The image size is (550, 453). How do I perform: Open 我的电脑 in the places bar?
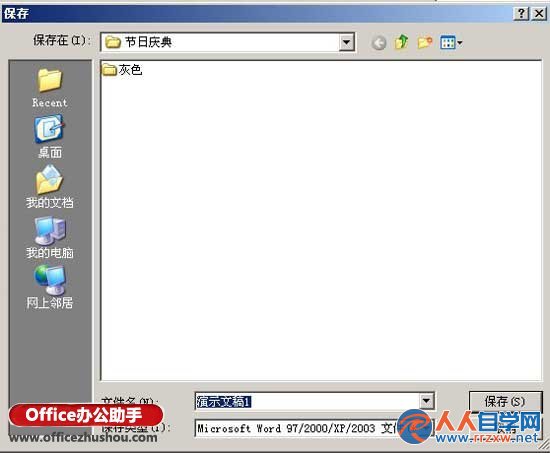49,238
